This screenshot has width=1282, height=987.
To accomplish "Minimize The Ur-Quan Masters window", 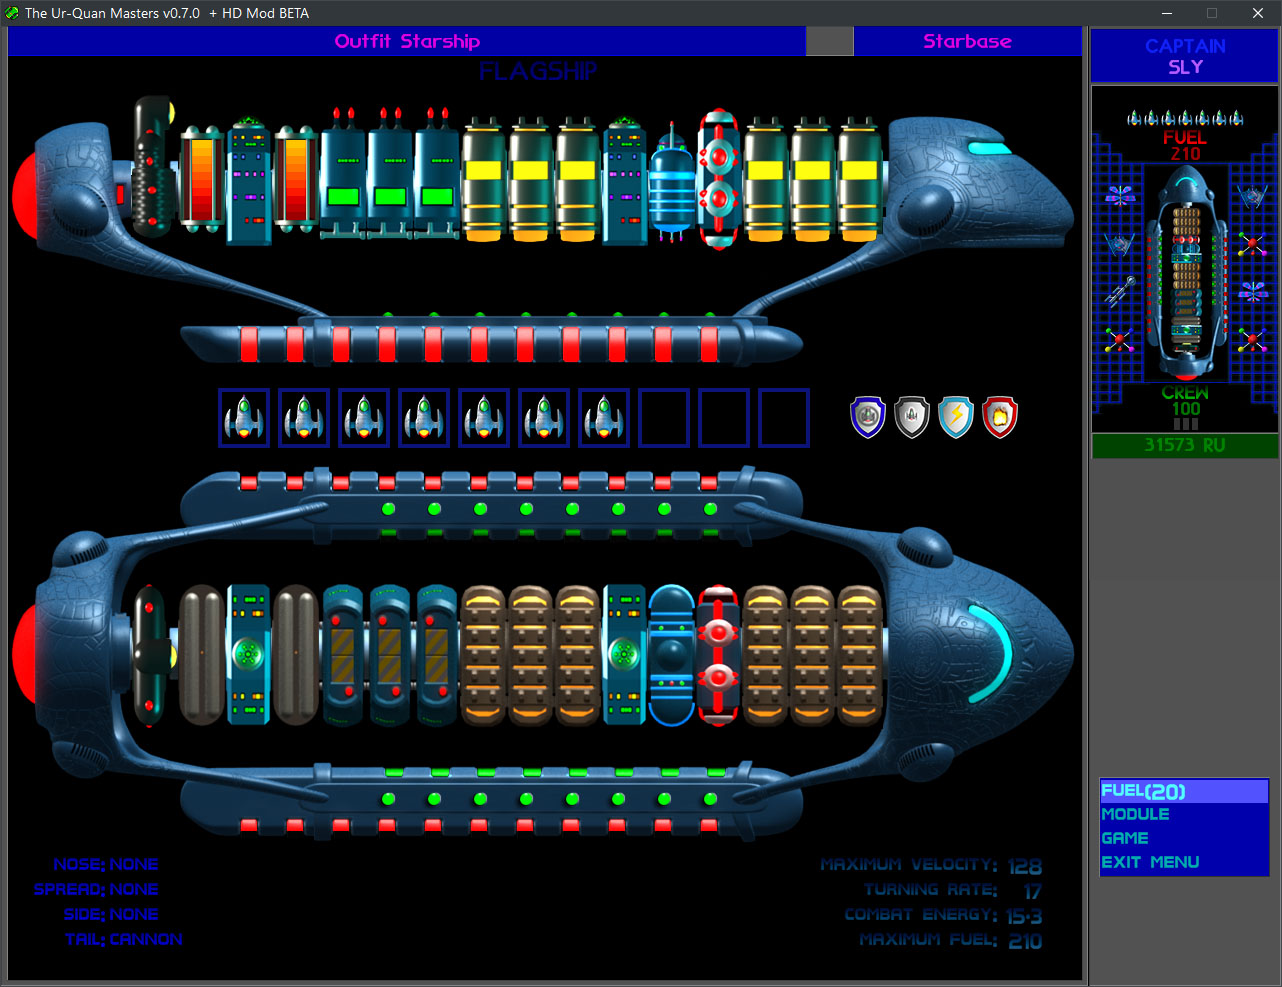I will tap(1167, 13).
